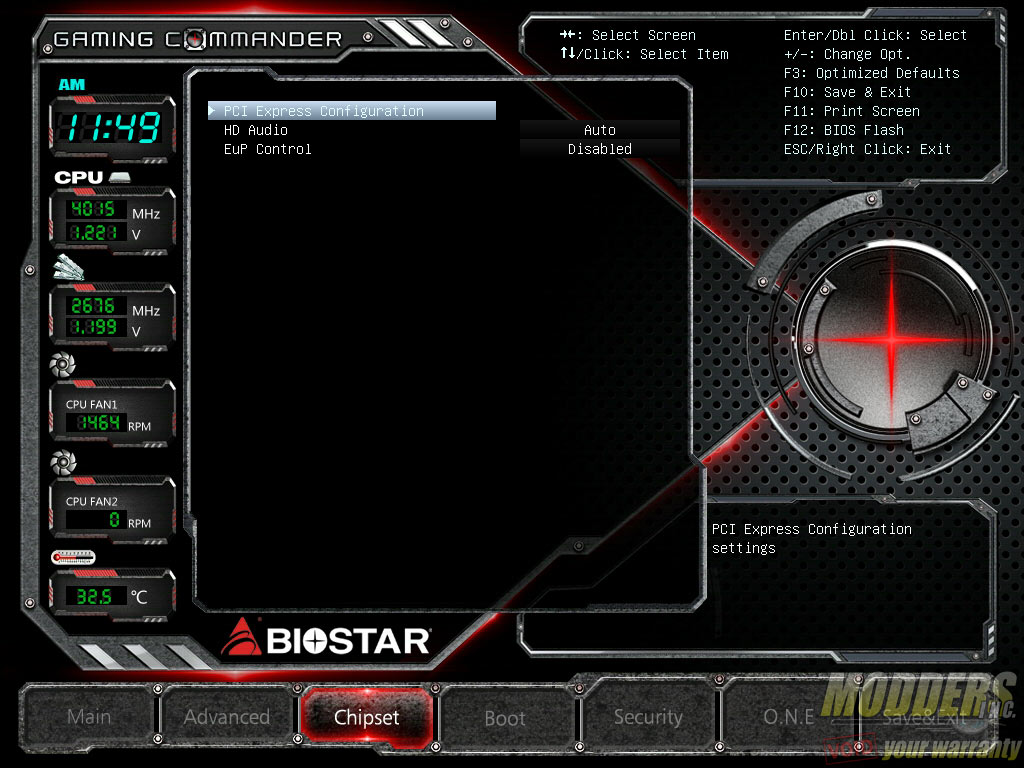Image resolution: width=1024 pixels, height=768 pixels.
Task: Click the +/-: Change Opt. hint
Action: [x=847, y=54]
